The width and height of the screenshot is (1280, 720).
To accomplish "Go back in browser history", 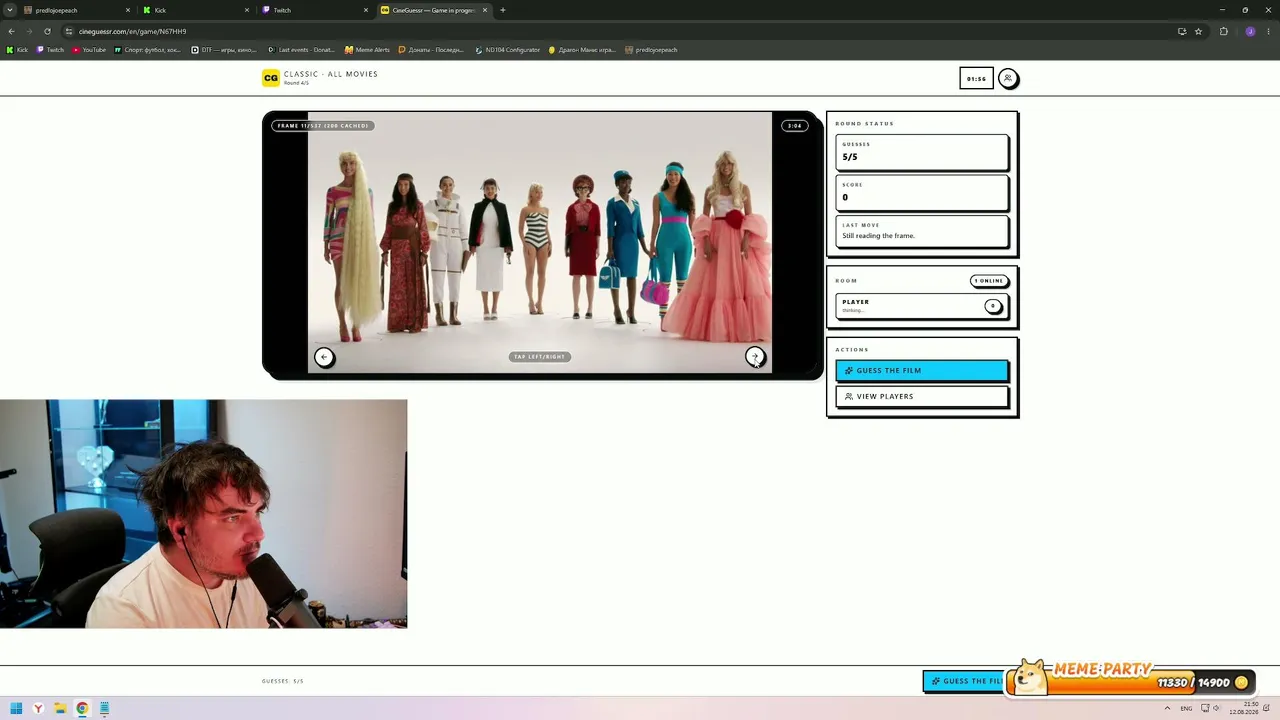I will [11, 31].
